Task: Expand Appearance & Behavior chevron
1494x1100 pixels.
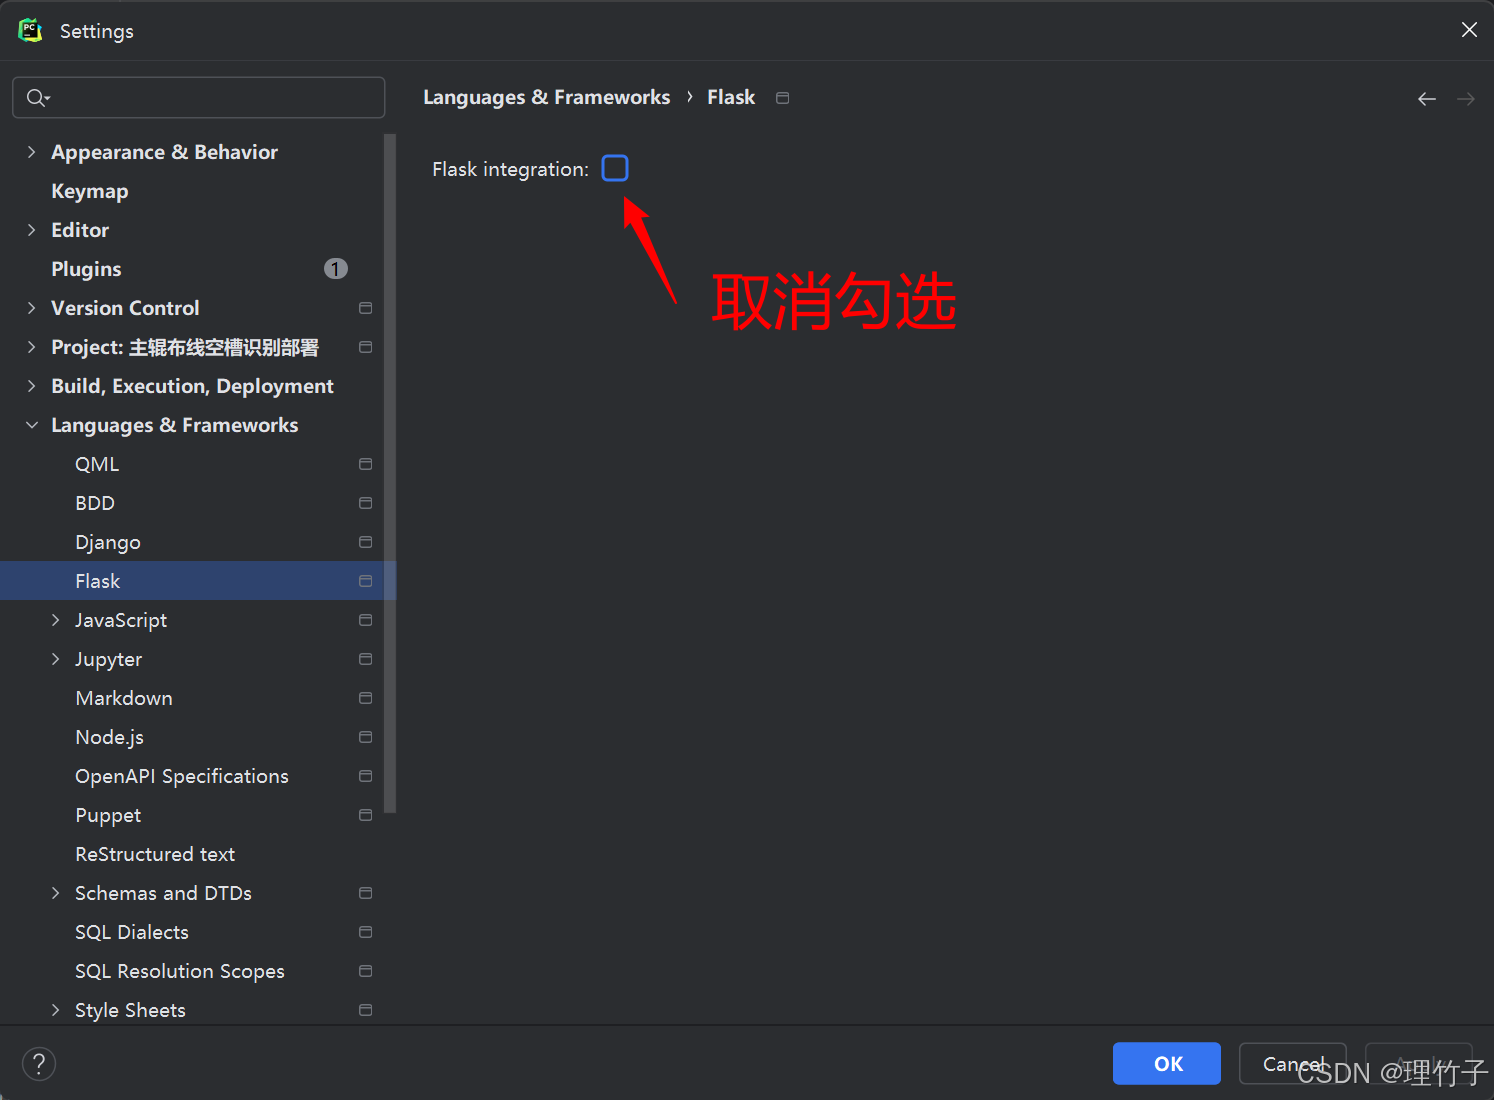Action: 31,152
